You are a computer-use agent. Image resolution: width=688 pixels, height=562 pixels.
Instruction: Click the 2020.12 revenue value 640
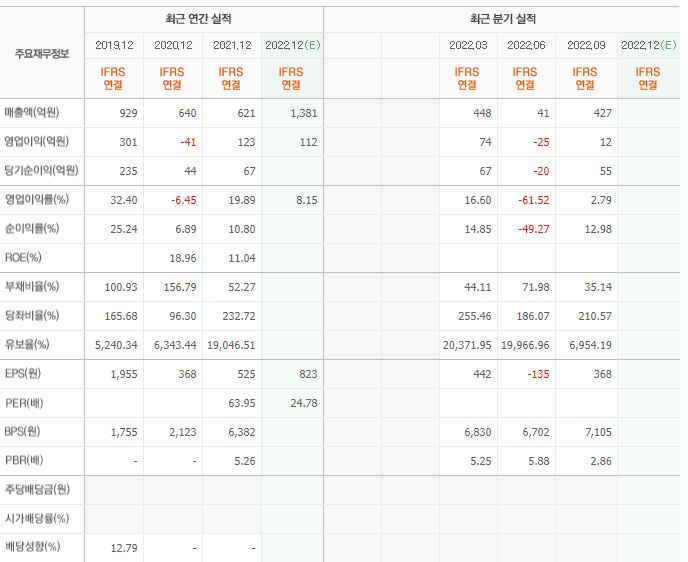[x=187, y=113]
